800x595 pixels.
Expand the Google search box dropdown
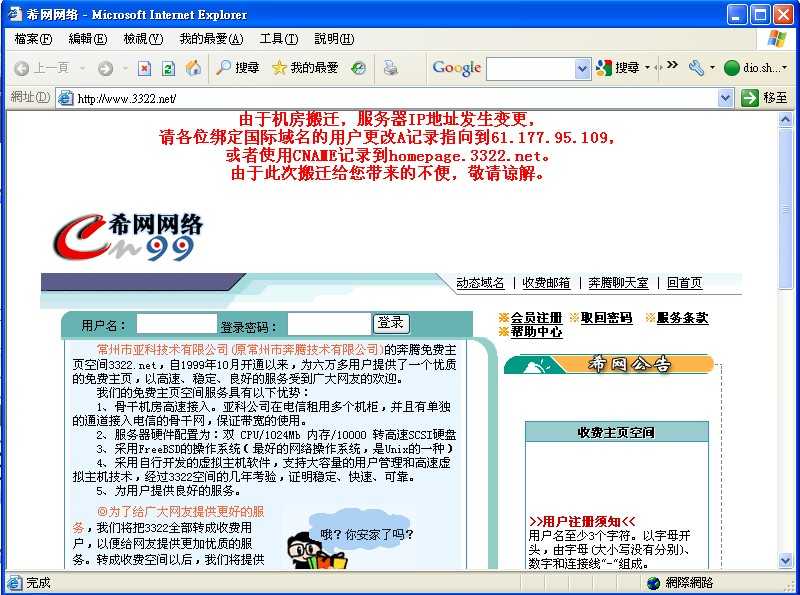tap(582, 68)
